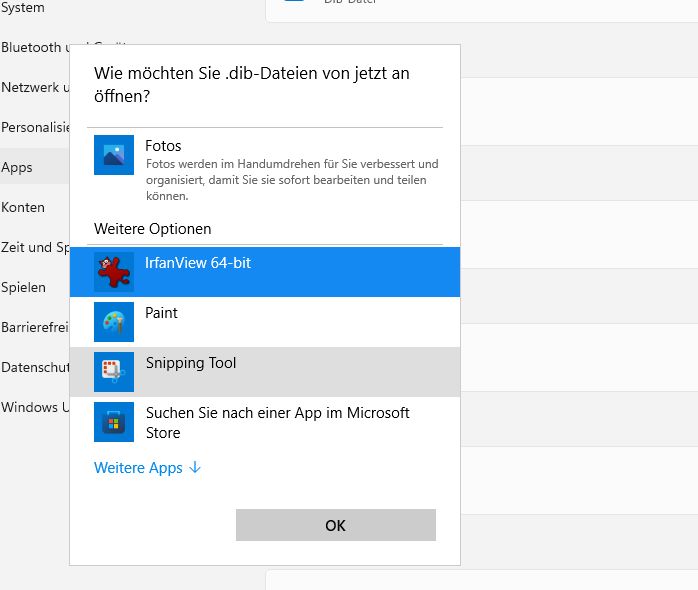This screenshot has width=698, height=590.
Task: Select the IrfanView 64-bit entry
Action: tap(265, 272)
